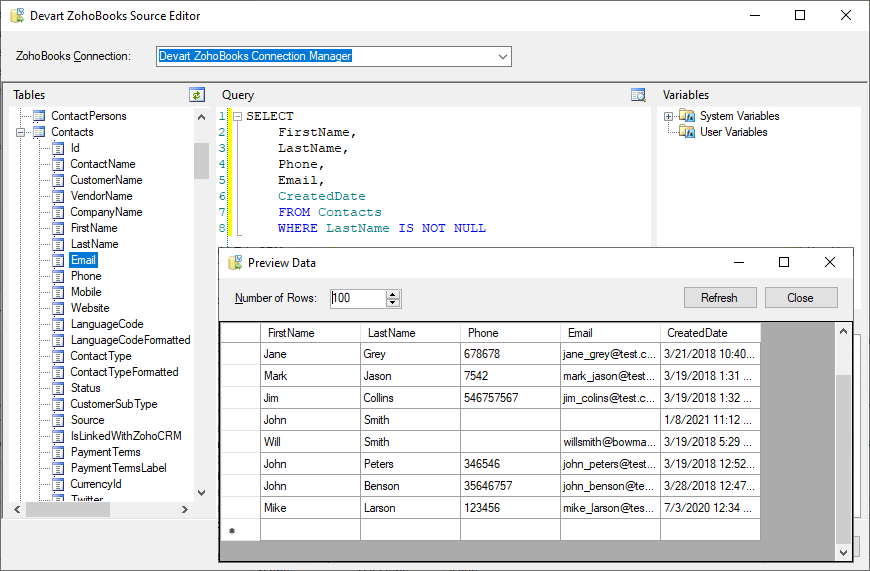
Task: Click the Refresh button in Preview Data
Action: [x=719, y=298]
